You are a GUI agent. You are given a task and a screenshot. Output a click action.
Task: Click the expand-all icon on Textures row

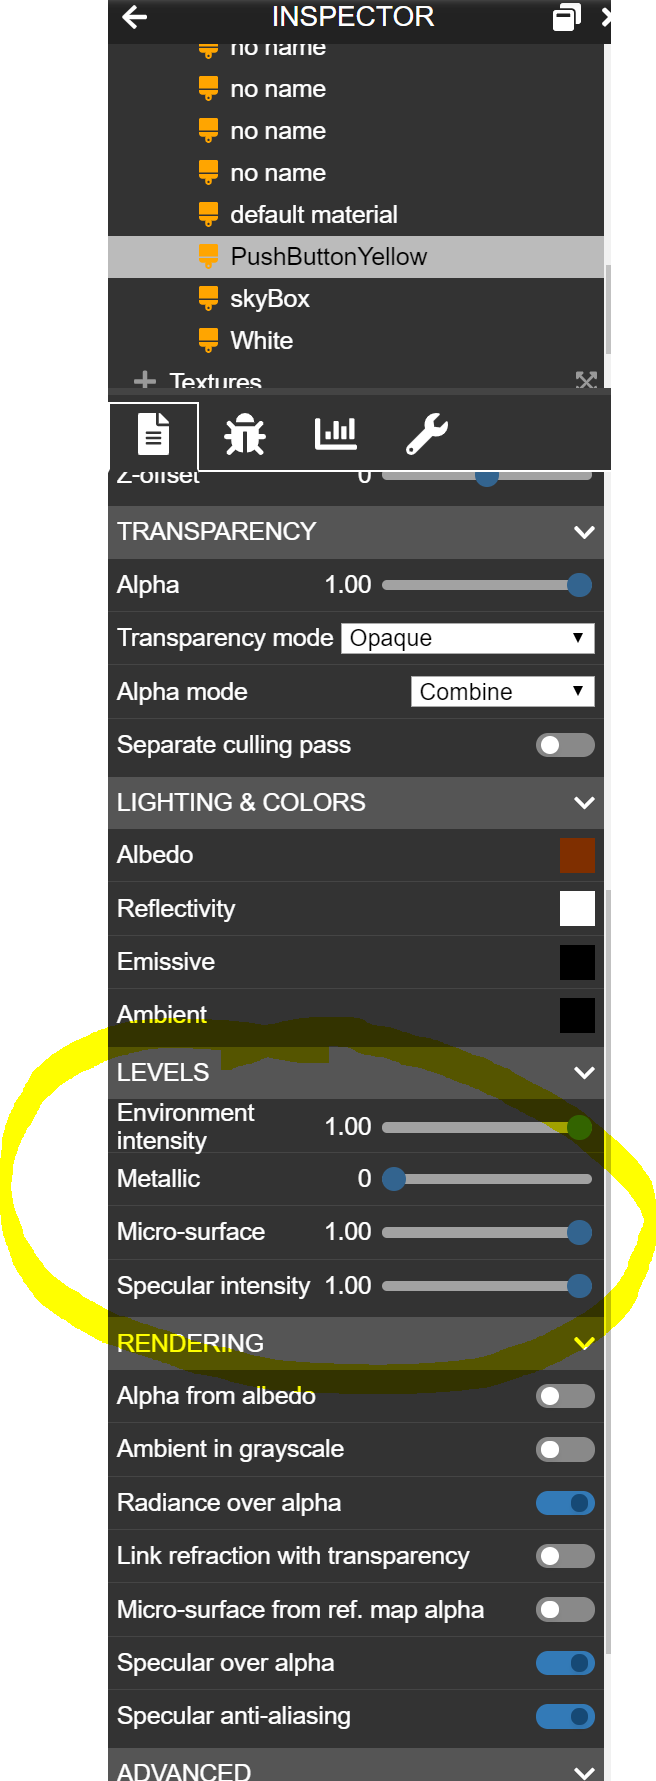tap(587, 380)
